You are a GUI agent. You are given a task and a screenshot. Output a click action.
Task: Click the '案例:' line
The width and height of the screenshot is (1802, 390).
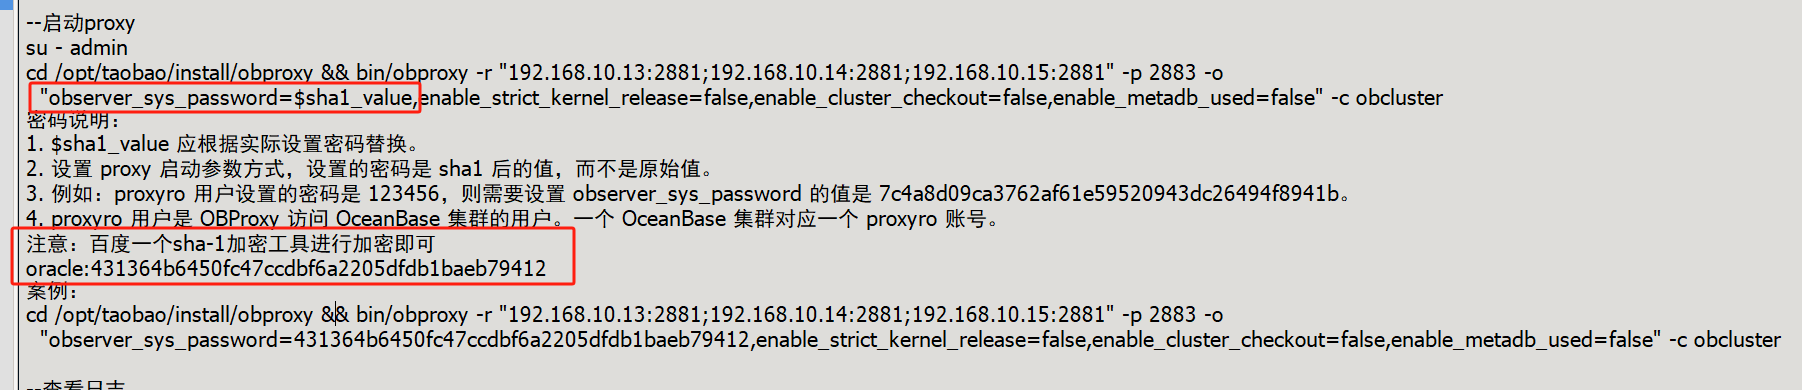coord(52,292)
